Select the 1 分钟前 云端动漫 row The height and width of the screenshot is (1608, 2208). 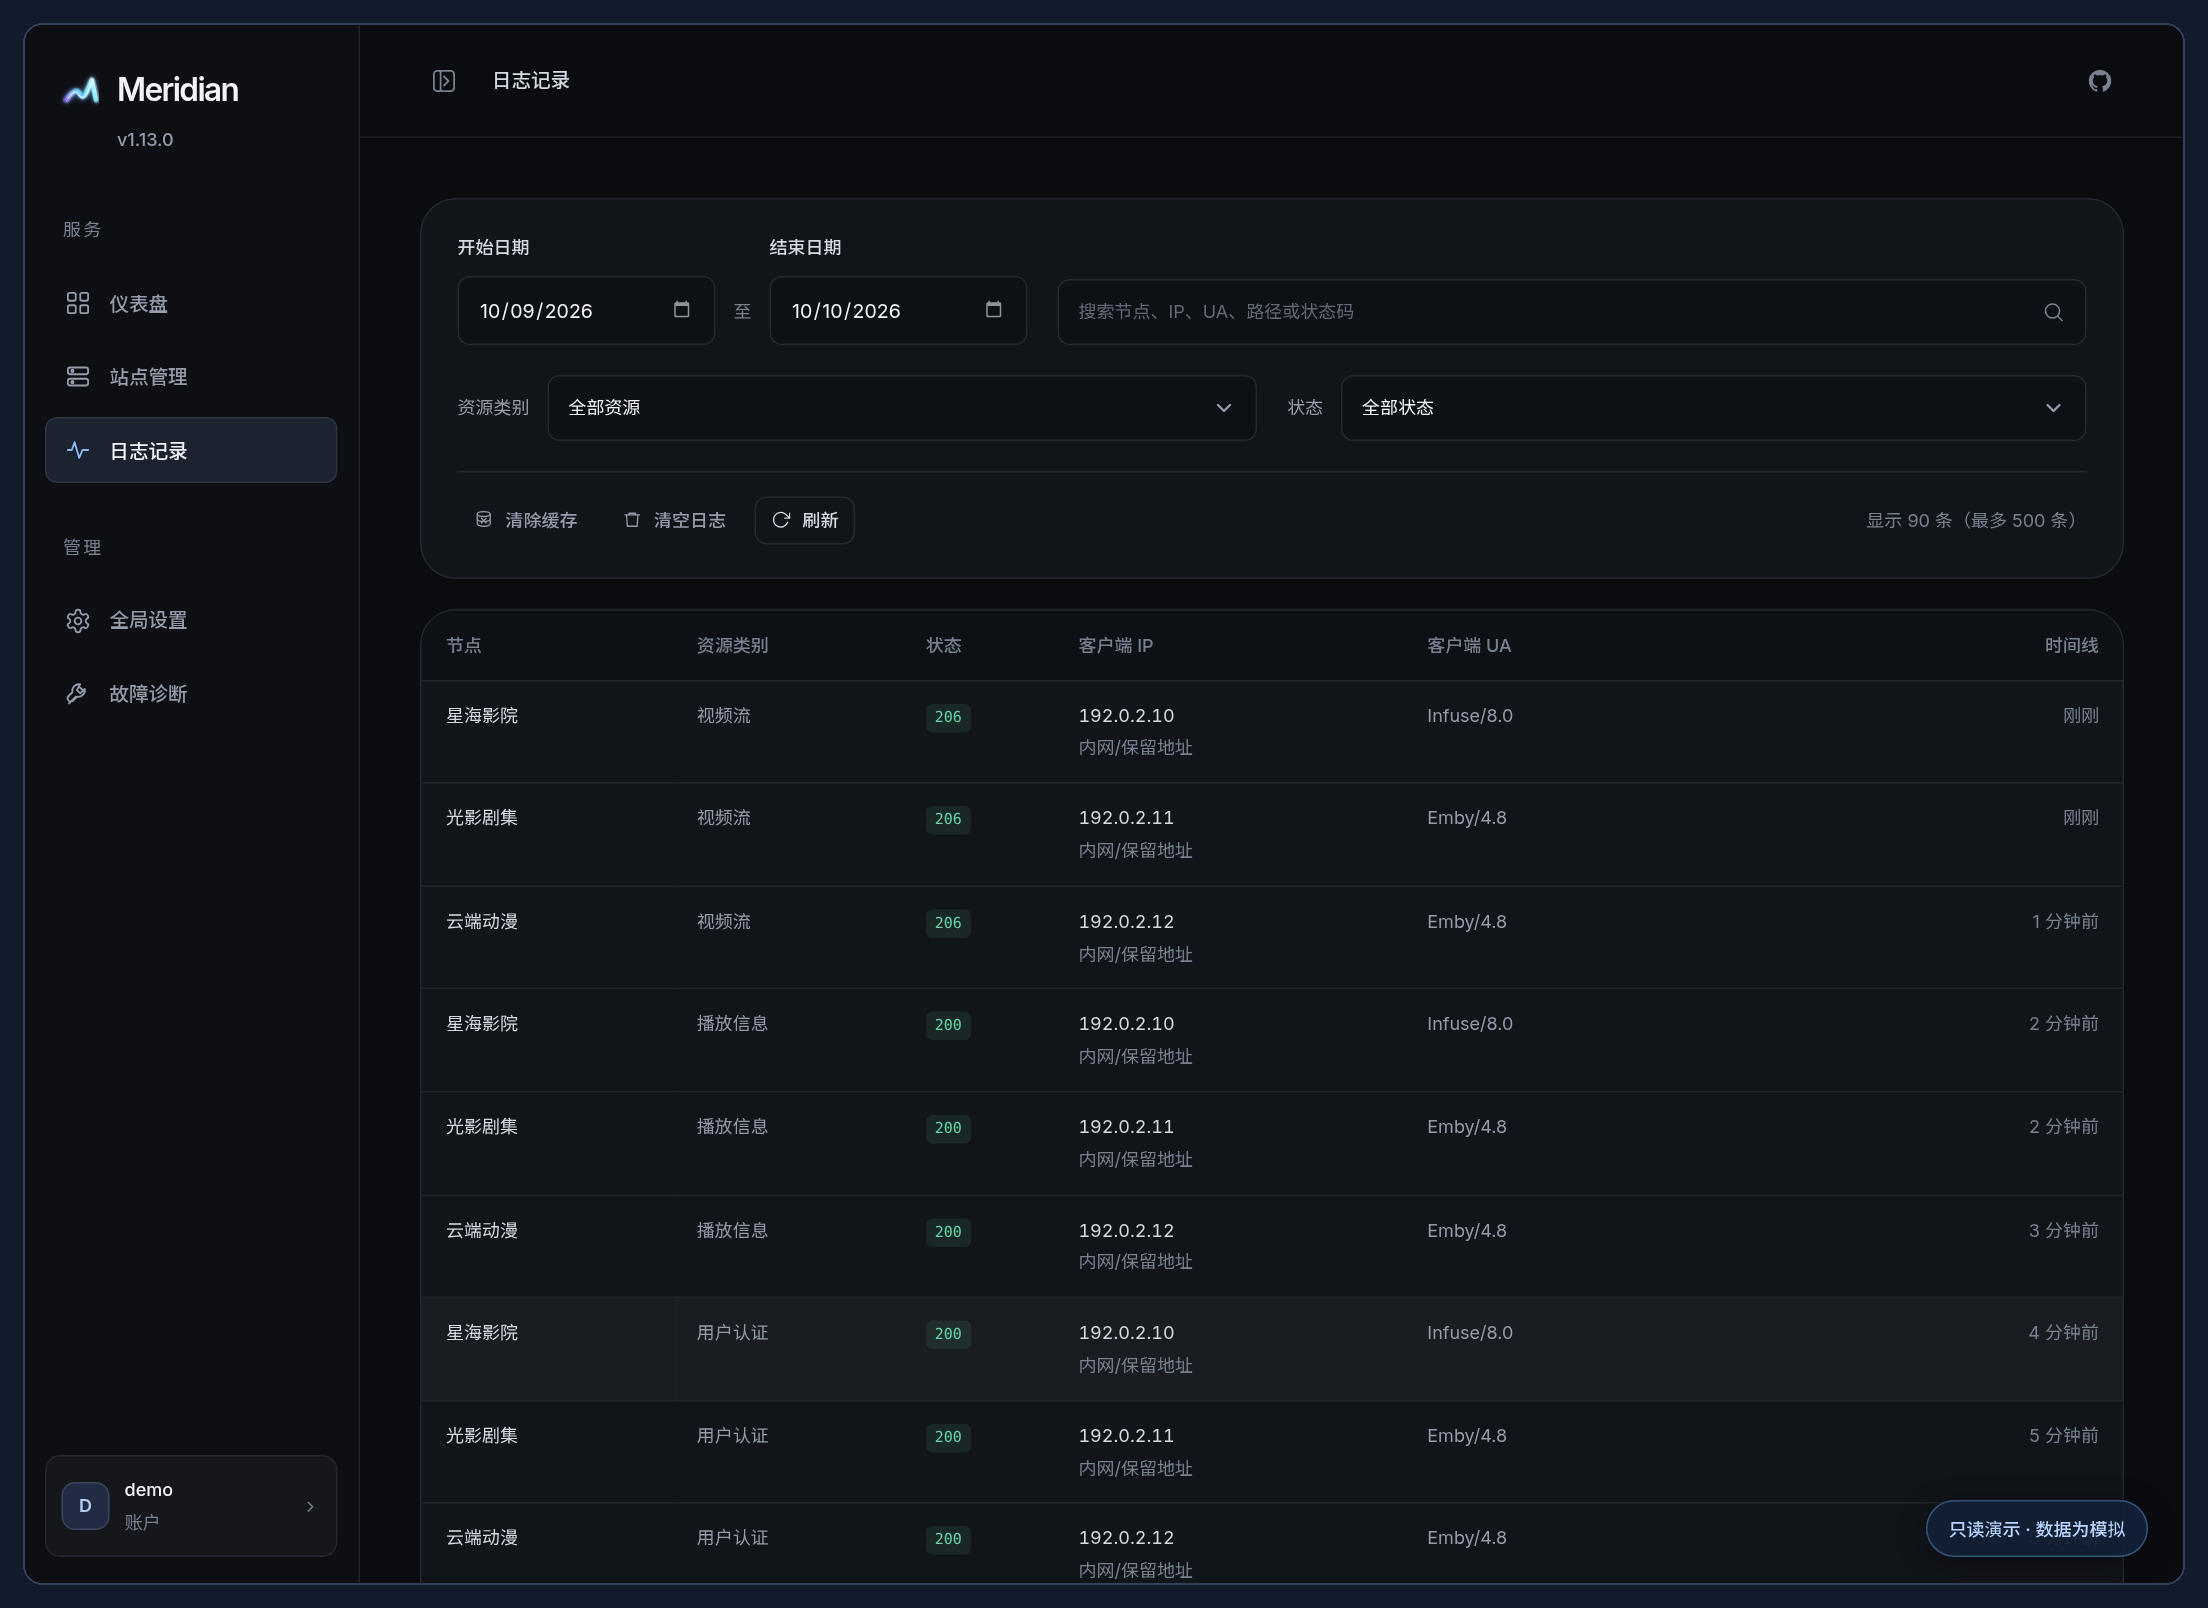(1272, 937)
